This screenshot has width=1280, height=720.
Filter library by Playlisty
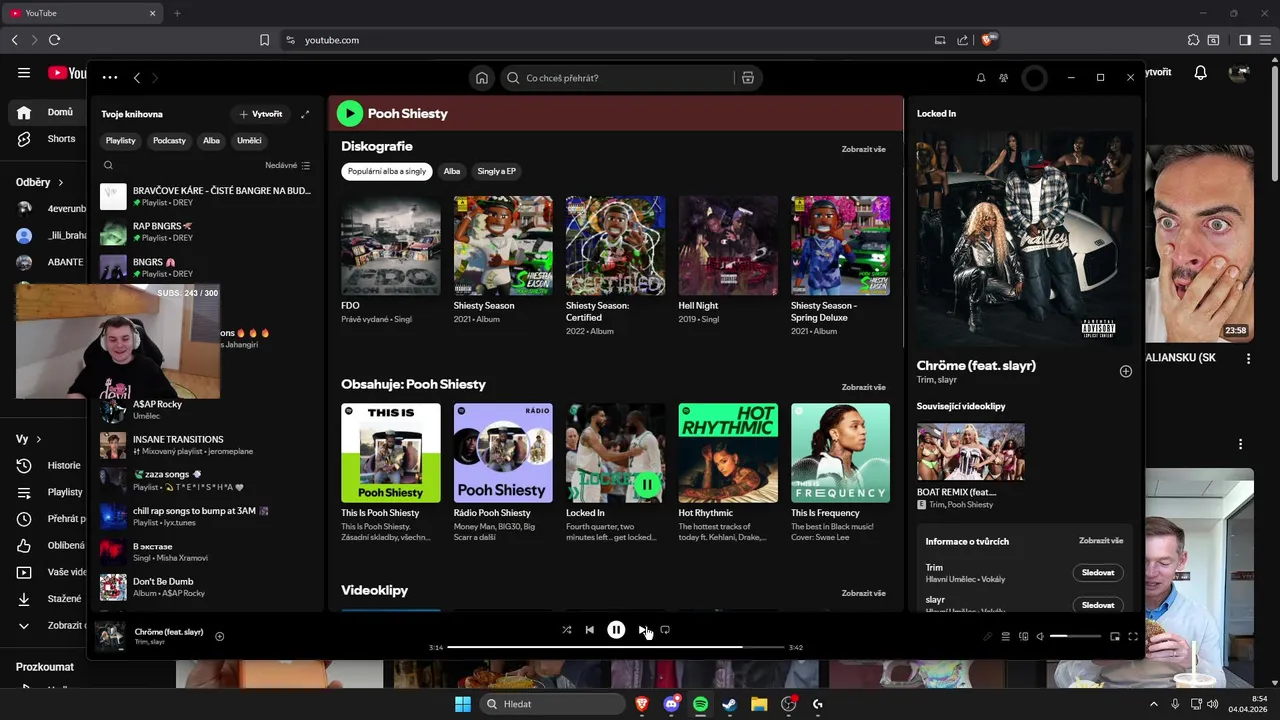(x=121, y=141)
